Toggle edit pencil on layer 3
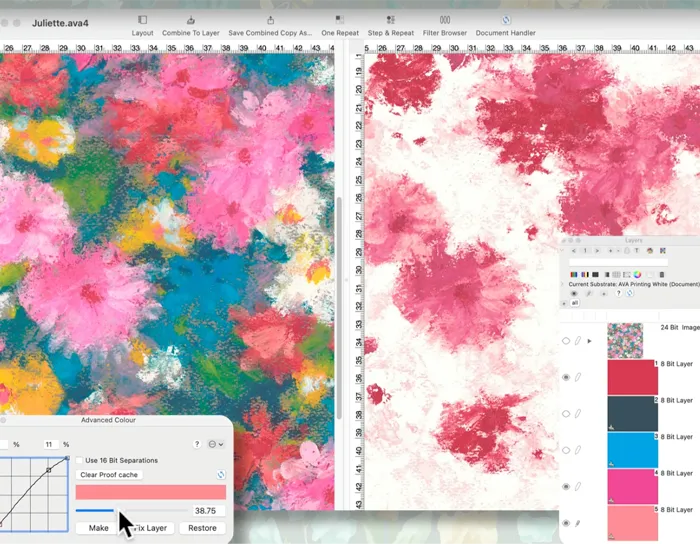The height and width of the screenshot is (544, 700). [578, 450]
